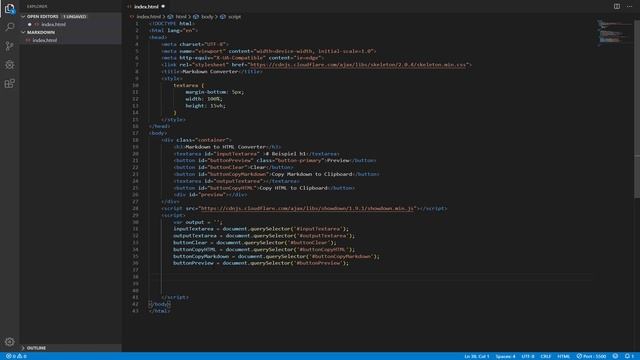The height and width of the screenshot is (360, 640).
Task: Click the closing script tag on line 41
Action: point(175,297)
